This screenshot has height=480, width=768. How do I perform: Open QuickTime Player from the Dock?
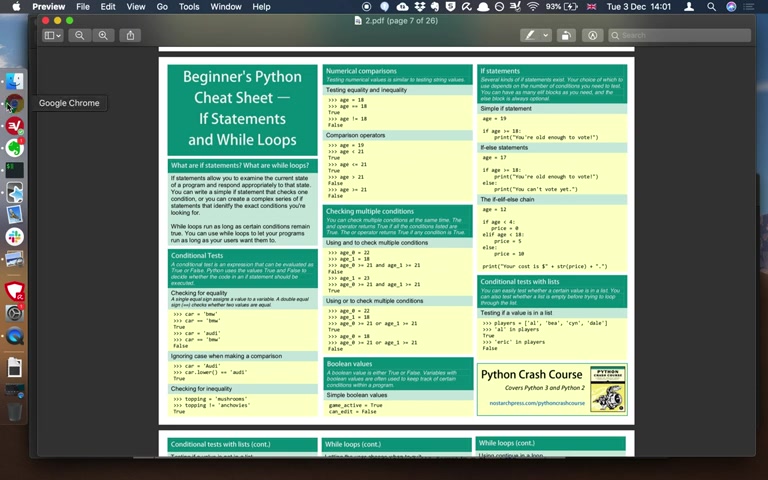(x=15, y=336)
